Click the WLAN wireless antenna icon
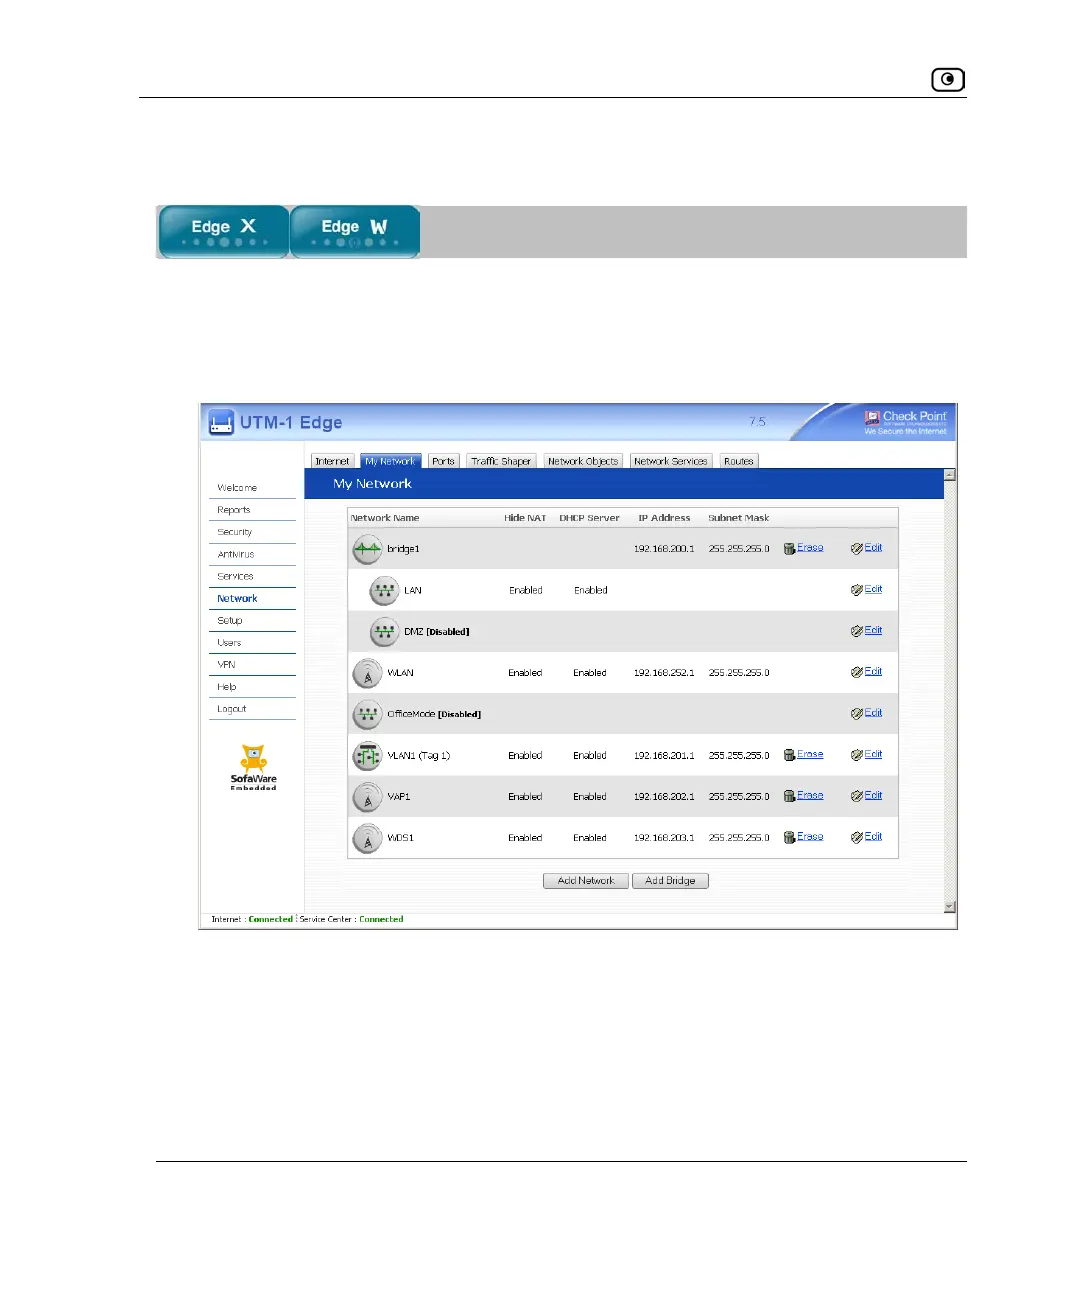The width and height of the screenshot is (1078, 1304). 367,673
